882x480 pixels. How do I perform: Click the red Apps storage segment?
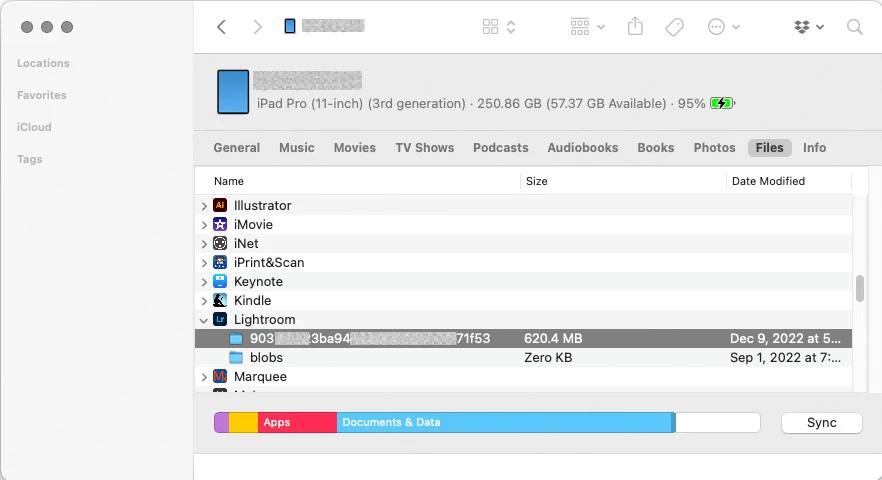point(297,423)
